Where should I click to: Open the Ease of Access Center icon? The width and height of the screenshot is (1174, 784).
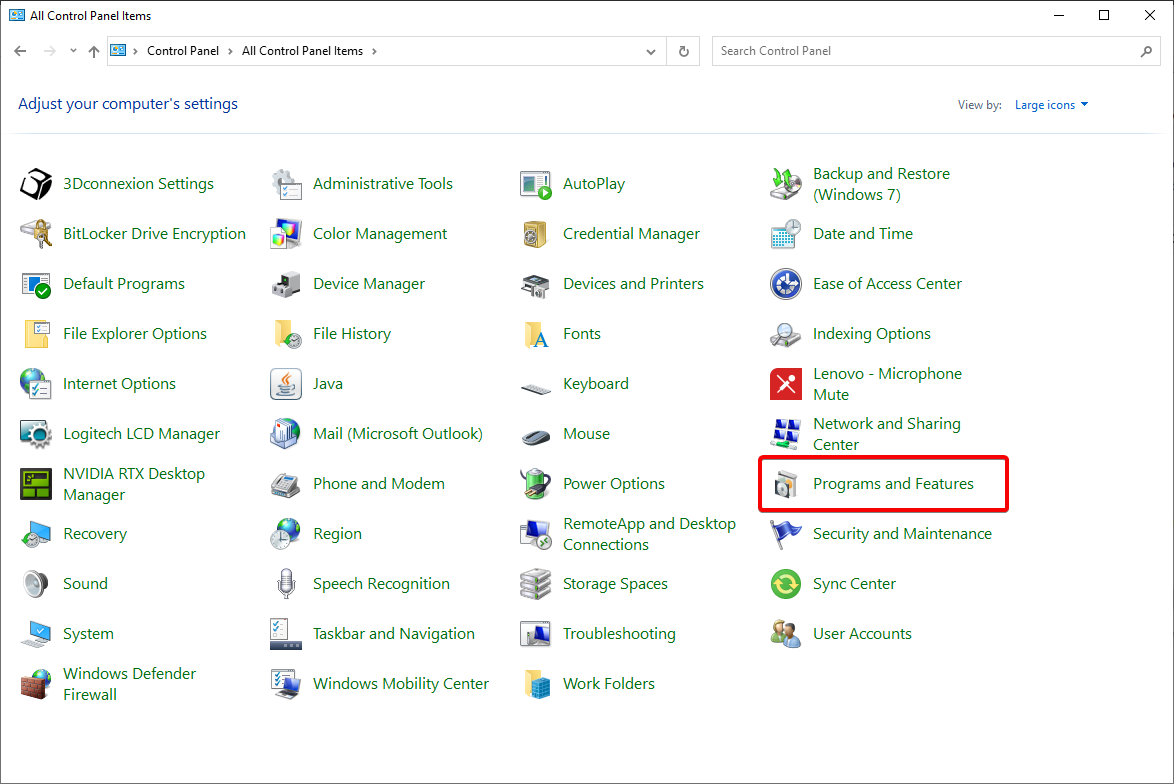pyautogui.click(x=786, y=284)
